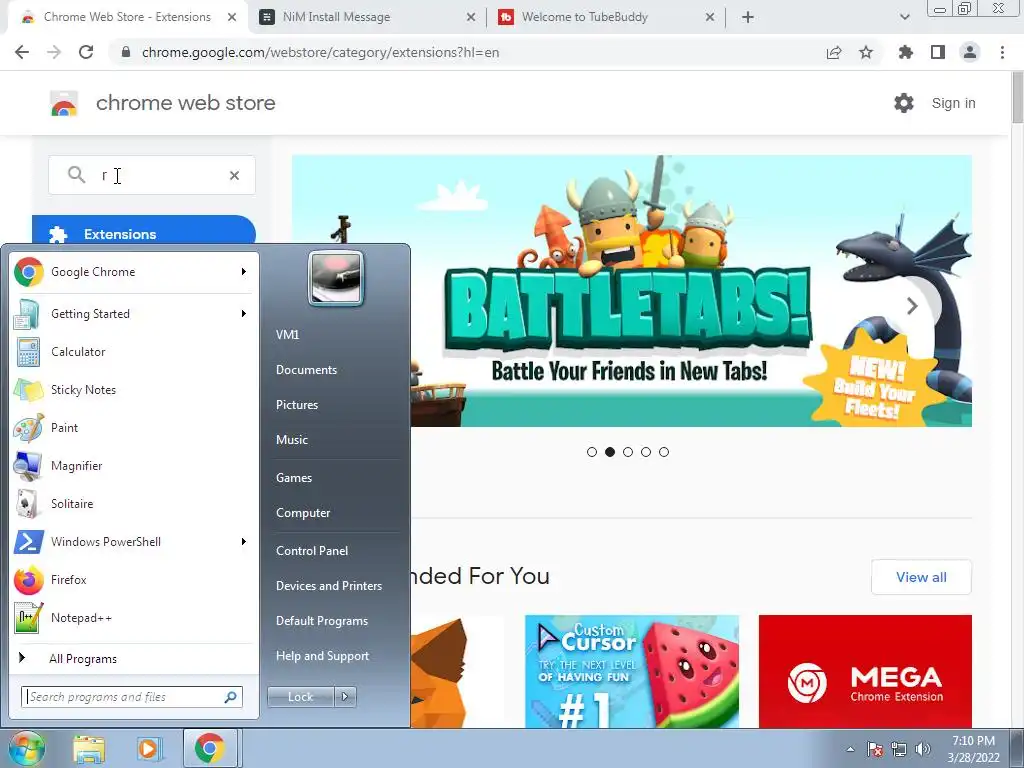The height and width of the screenshot is (768, 1024).
Task: Open Web Store settings gear
Action: 904,103
